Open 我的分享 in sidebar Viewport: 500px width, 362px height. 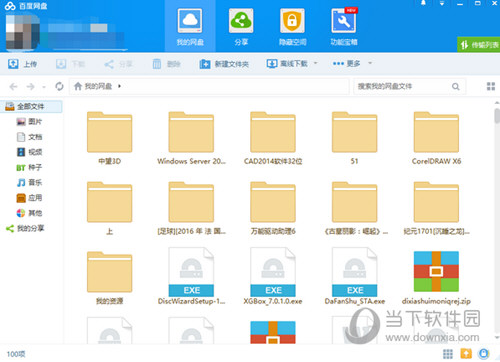[x=25, y=228]
